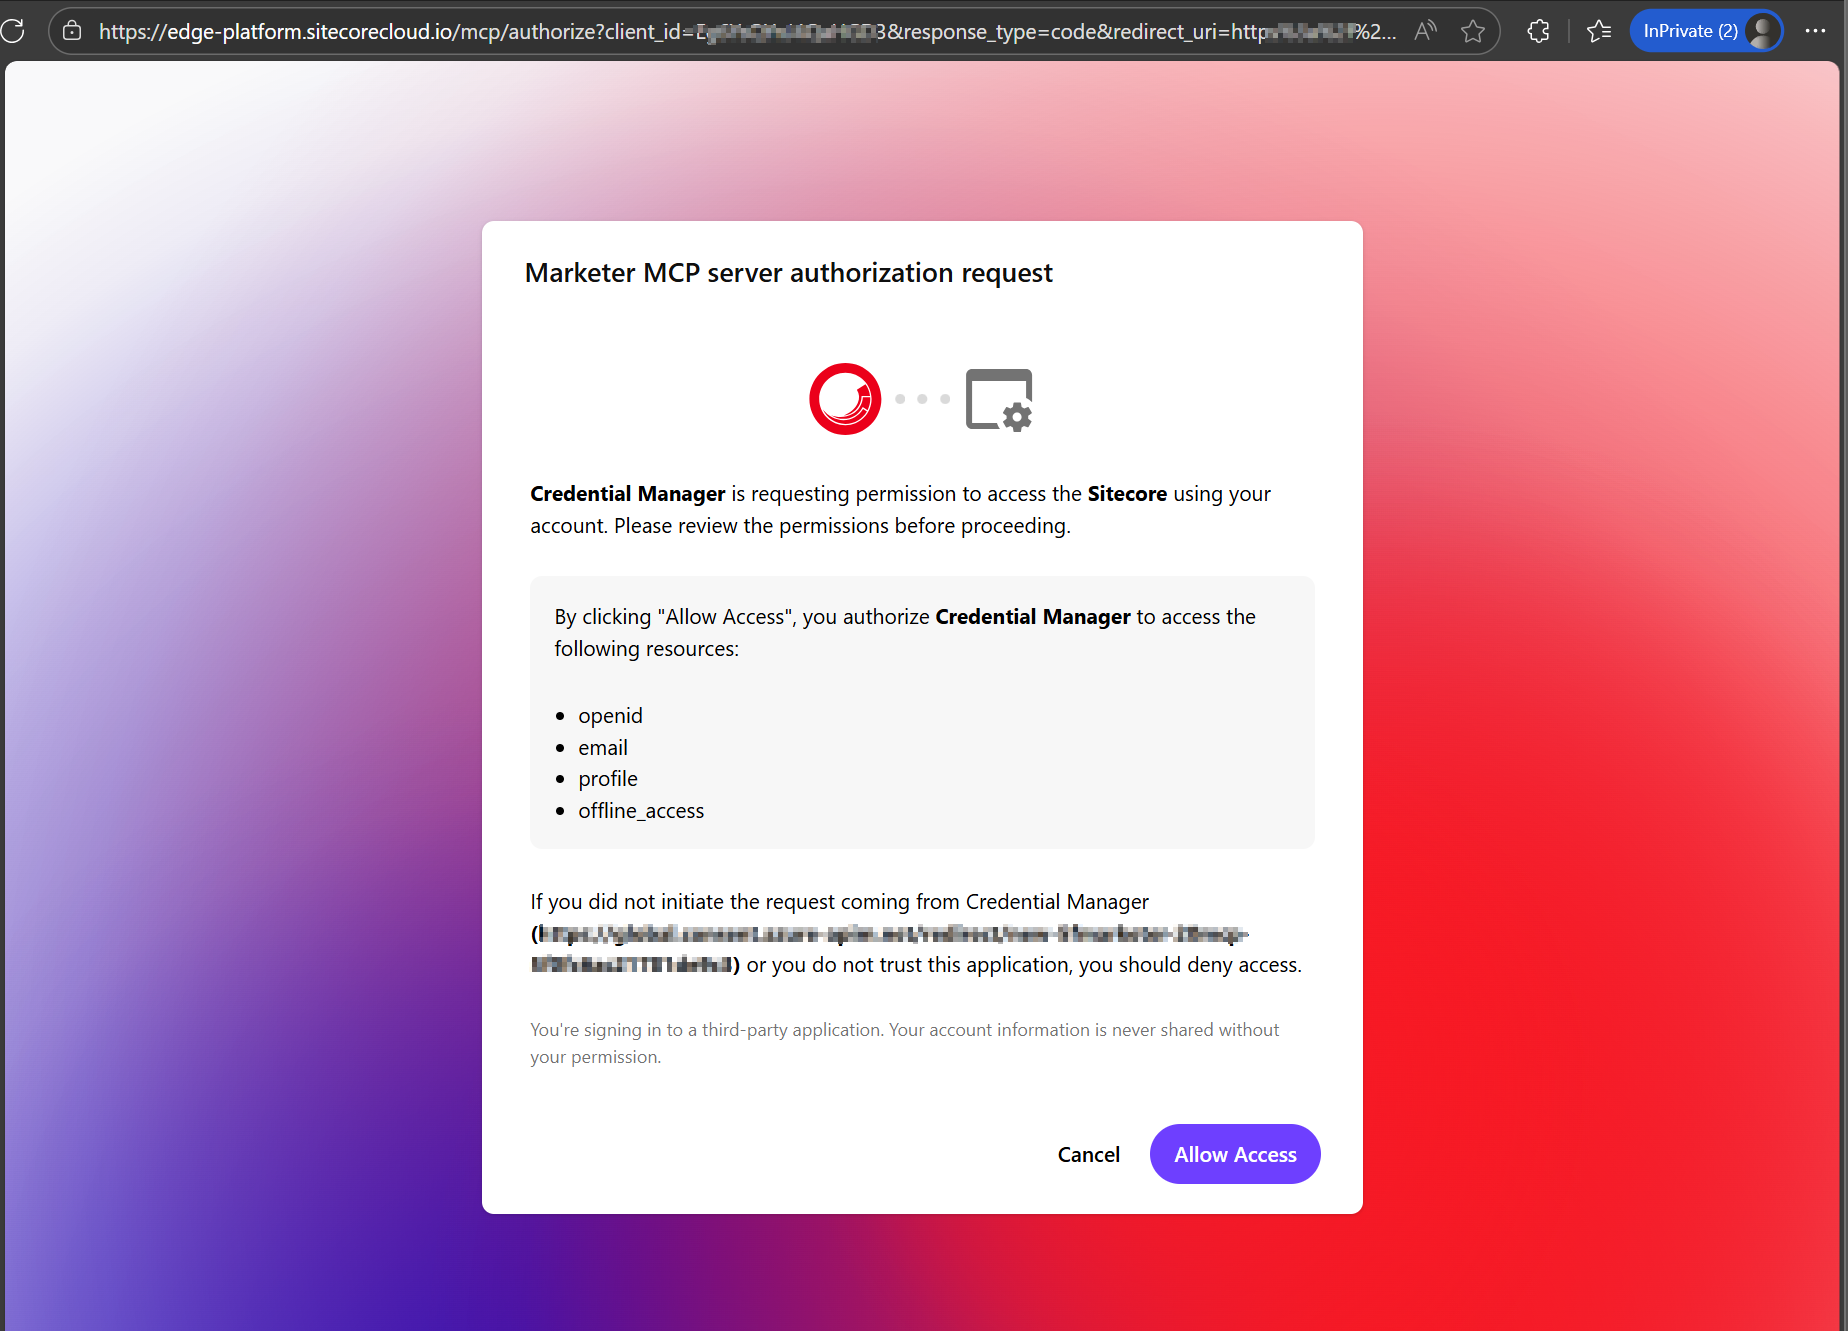Viewport: 1848px width, 1331px height.
Task: Reload the page with the refresh icon
Action: [x=13, y=31]
